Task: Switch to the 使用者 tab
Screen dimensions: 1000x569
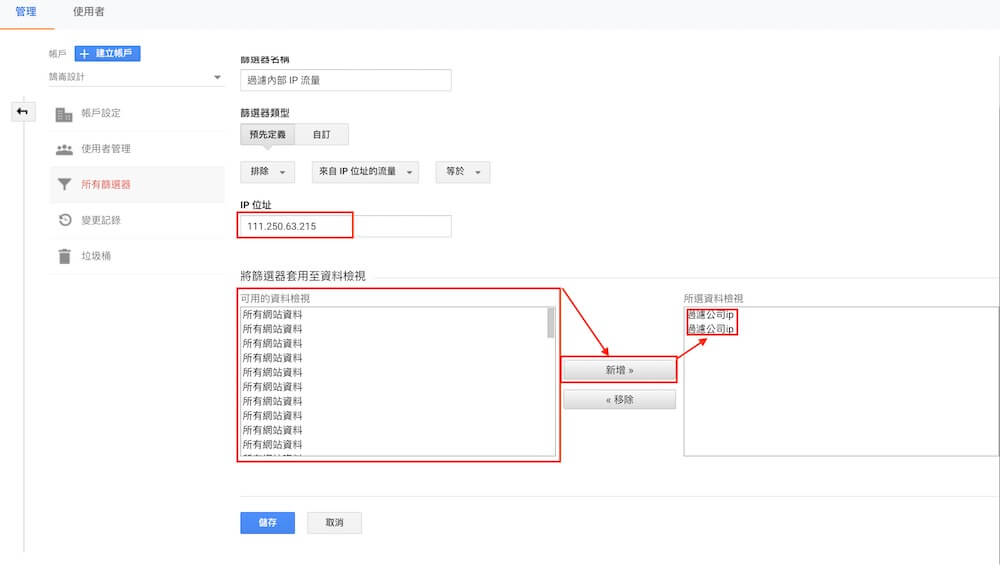Action: pyautogui.click(x=89, y=12)
